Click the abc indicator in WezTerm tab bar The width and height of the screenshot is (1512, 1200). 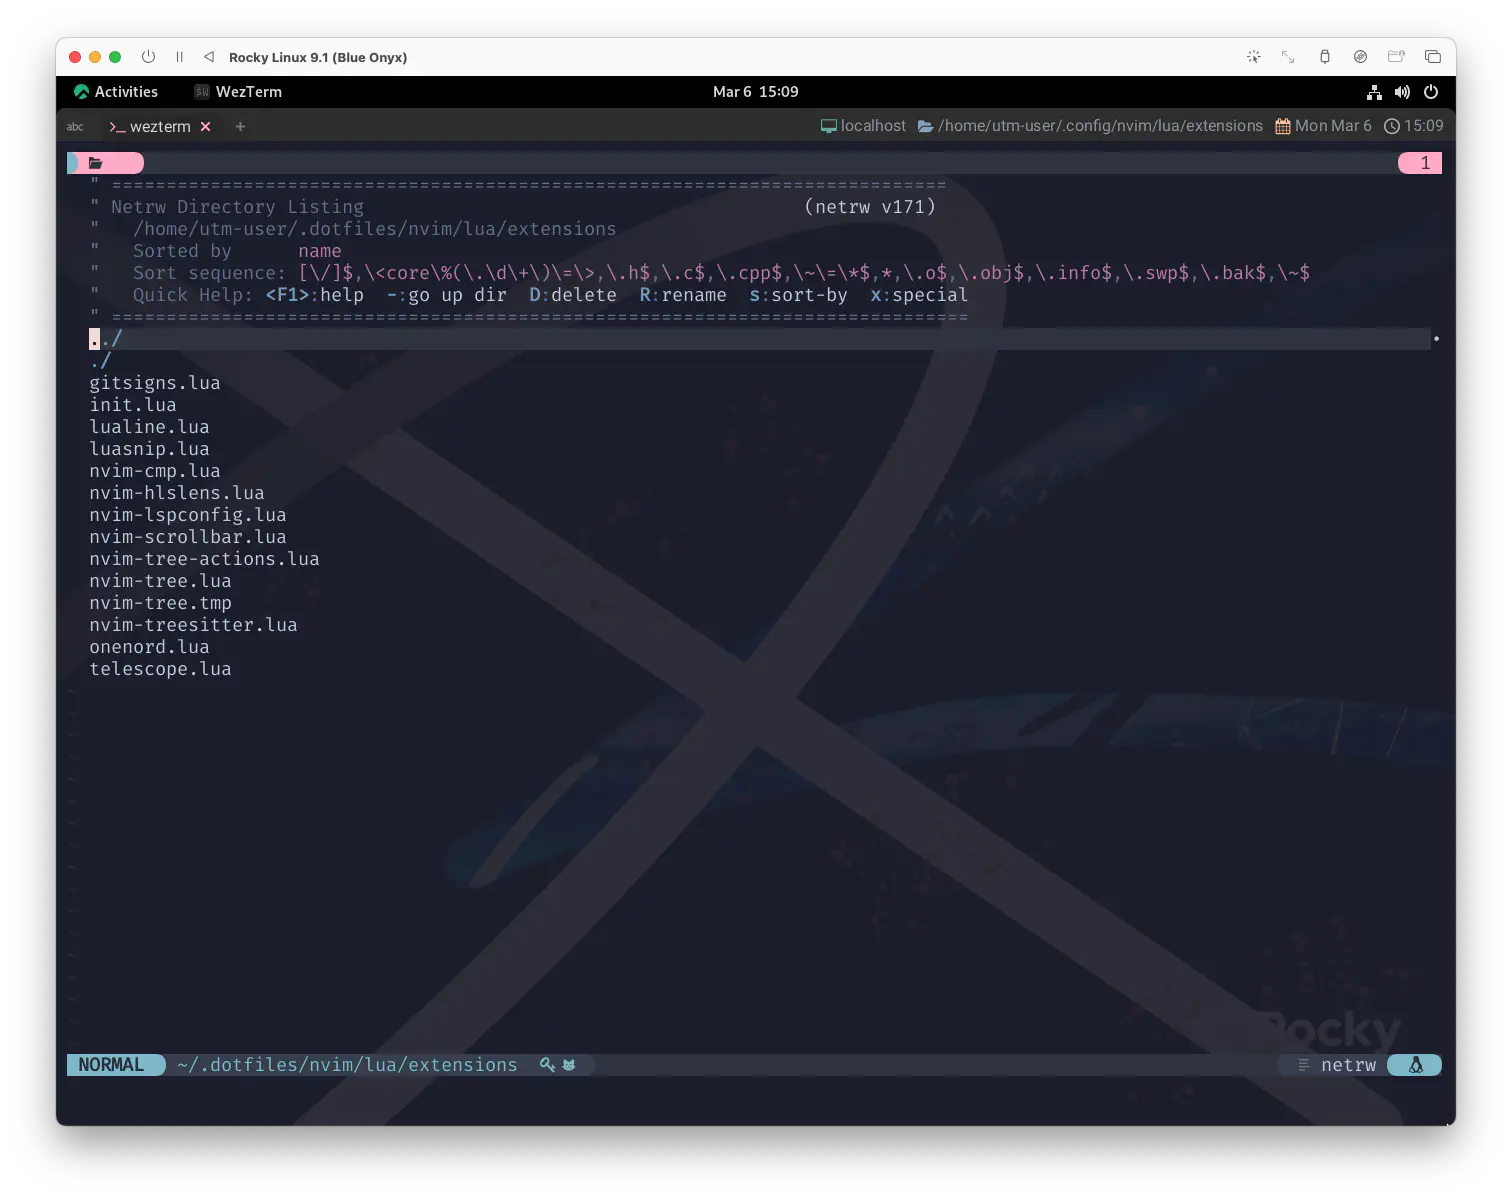point(75,127)
